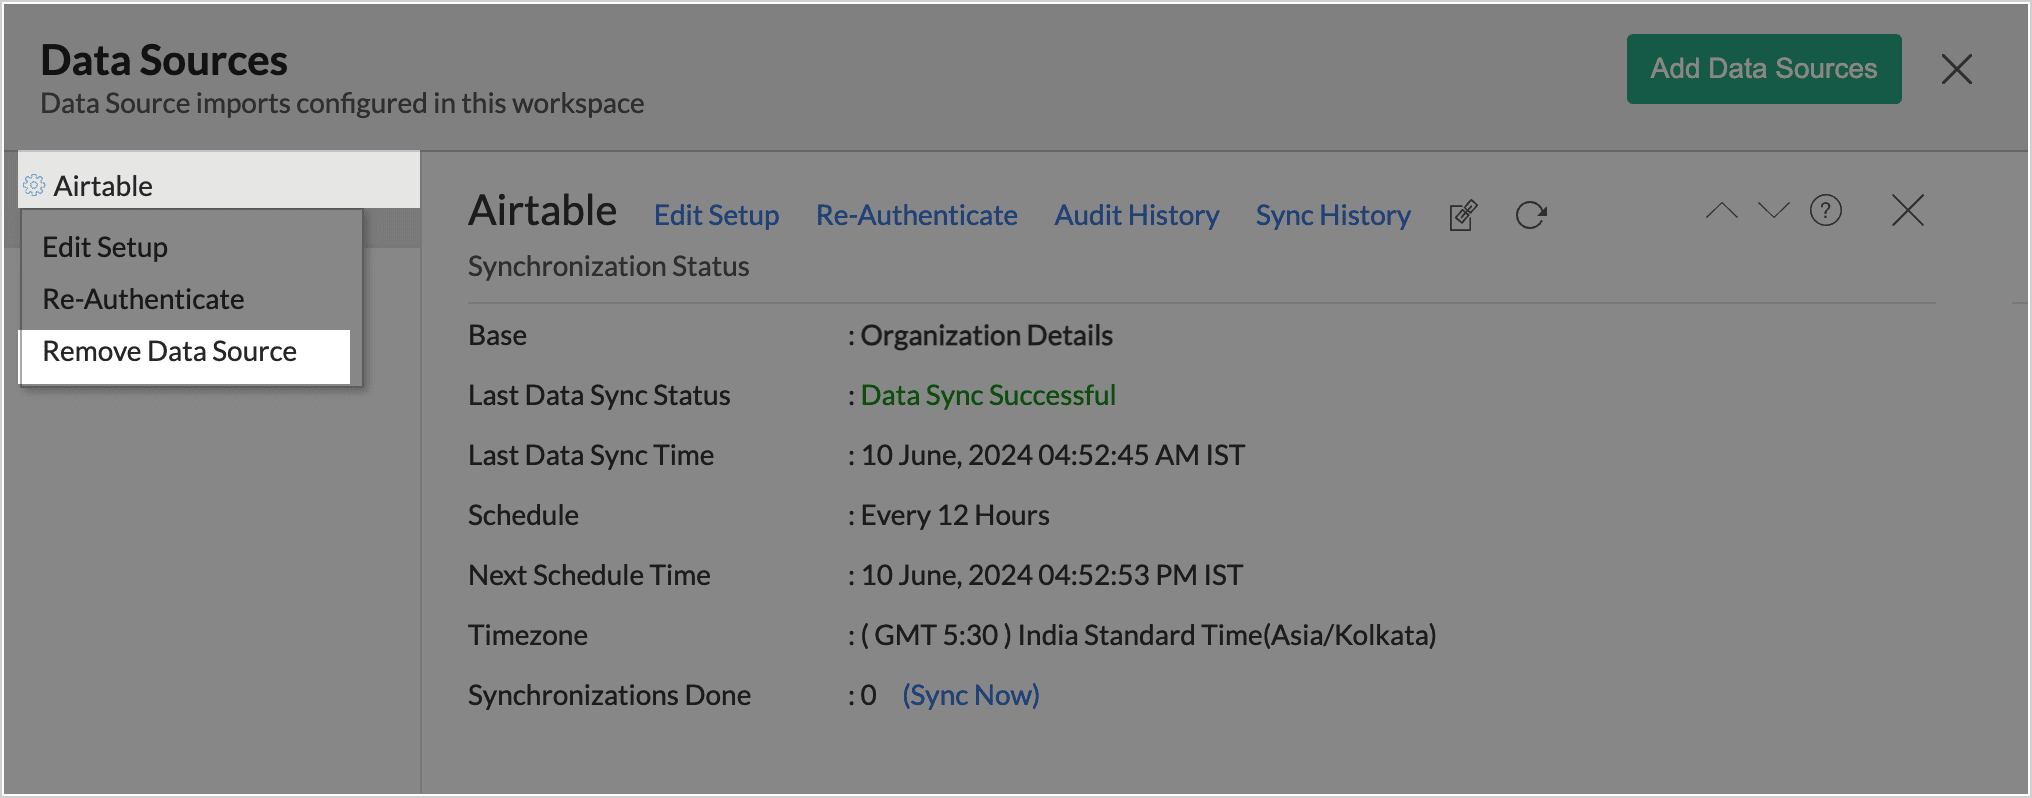Click the edit notepad icon beside Sync History
The image size is (2032, 798).
click(1463, 215)
